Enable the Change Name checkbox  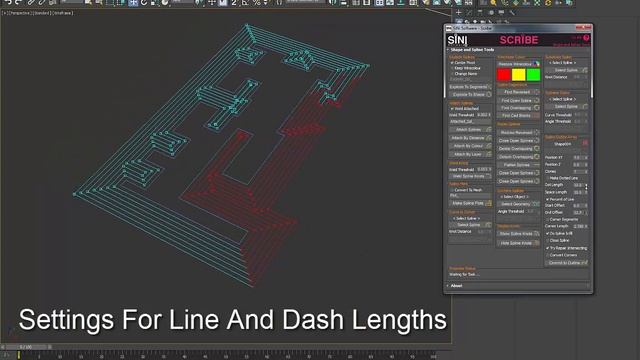452,74
